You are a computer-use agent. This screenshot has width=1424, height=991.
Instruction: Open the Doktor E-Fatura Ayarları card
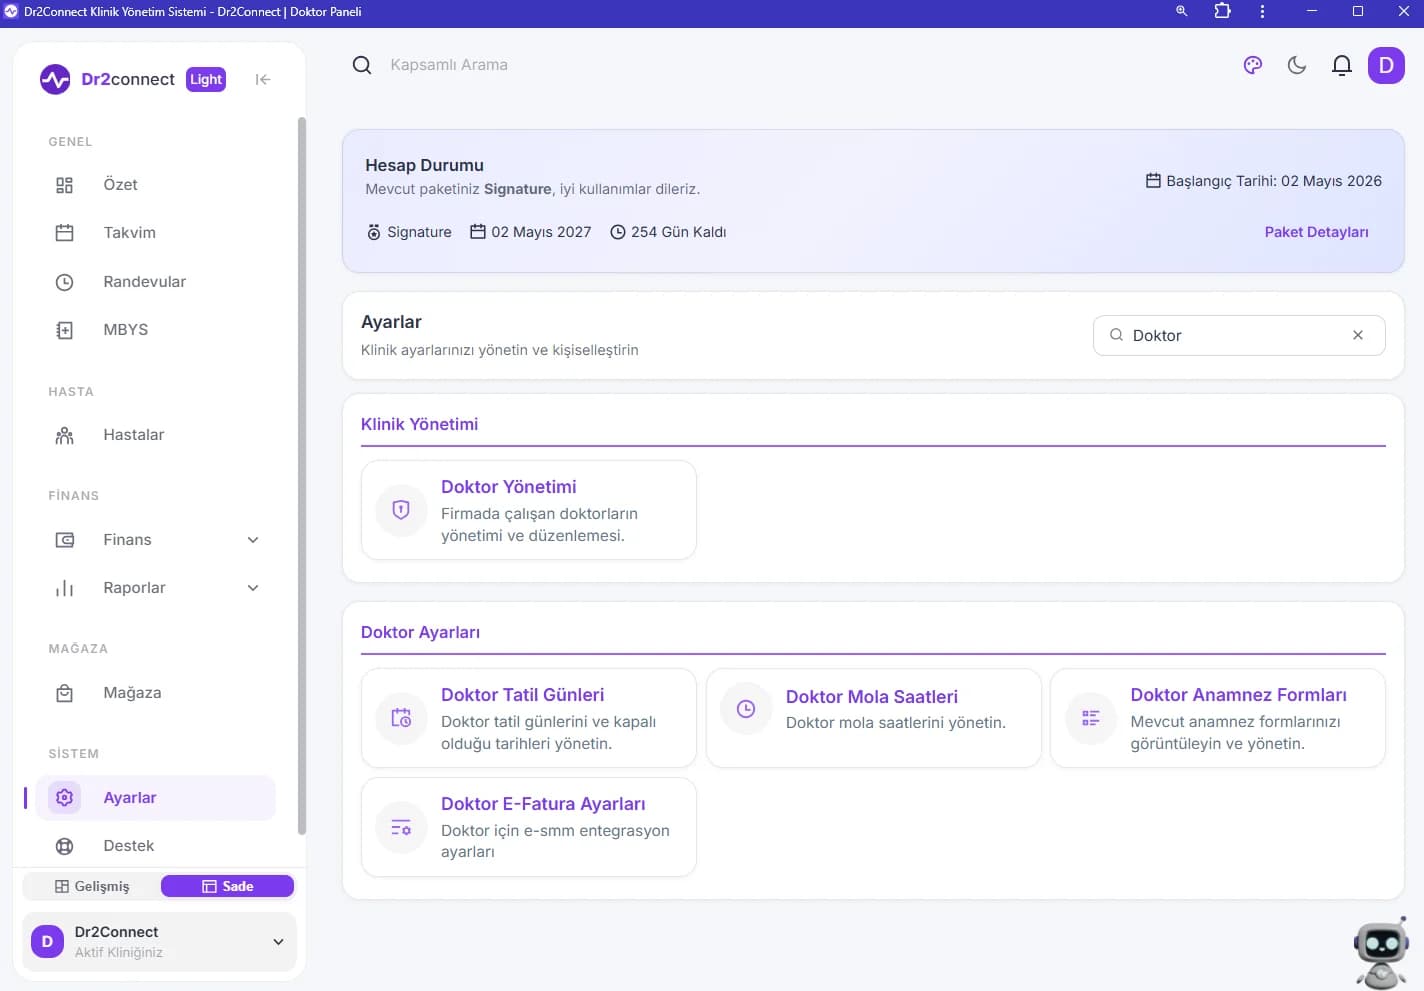[529, 827]
